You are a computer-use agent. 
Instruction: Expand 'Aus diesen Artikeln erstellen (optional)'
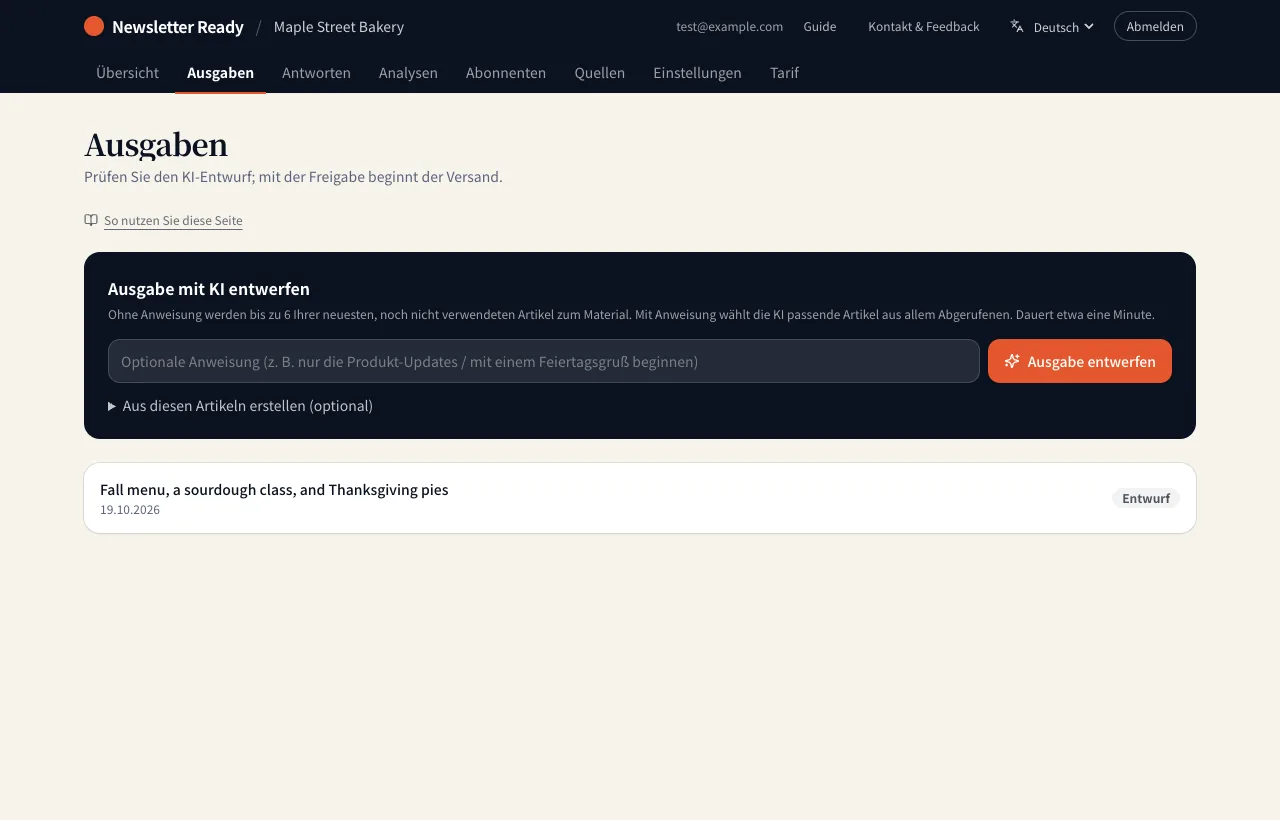[x=240, y=406]
